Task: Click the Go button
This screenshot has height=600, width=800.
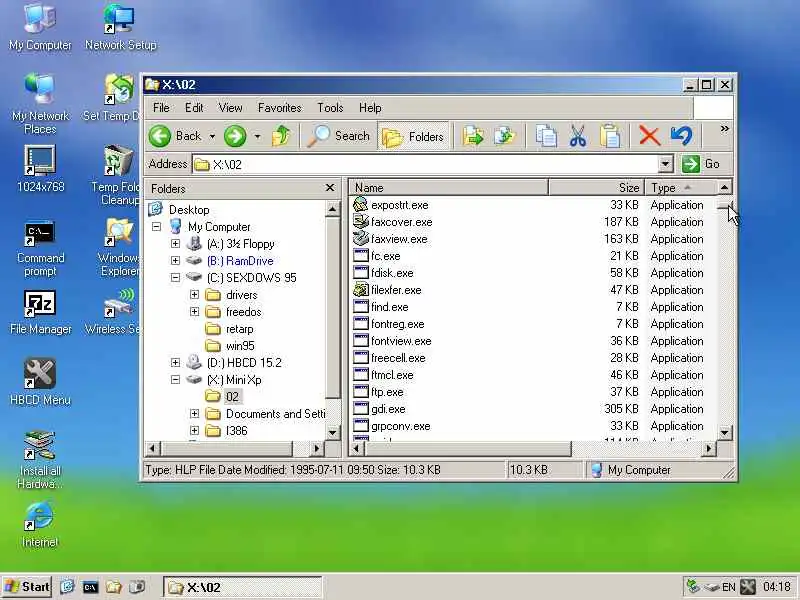Action: point(701,164)
